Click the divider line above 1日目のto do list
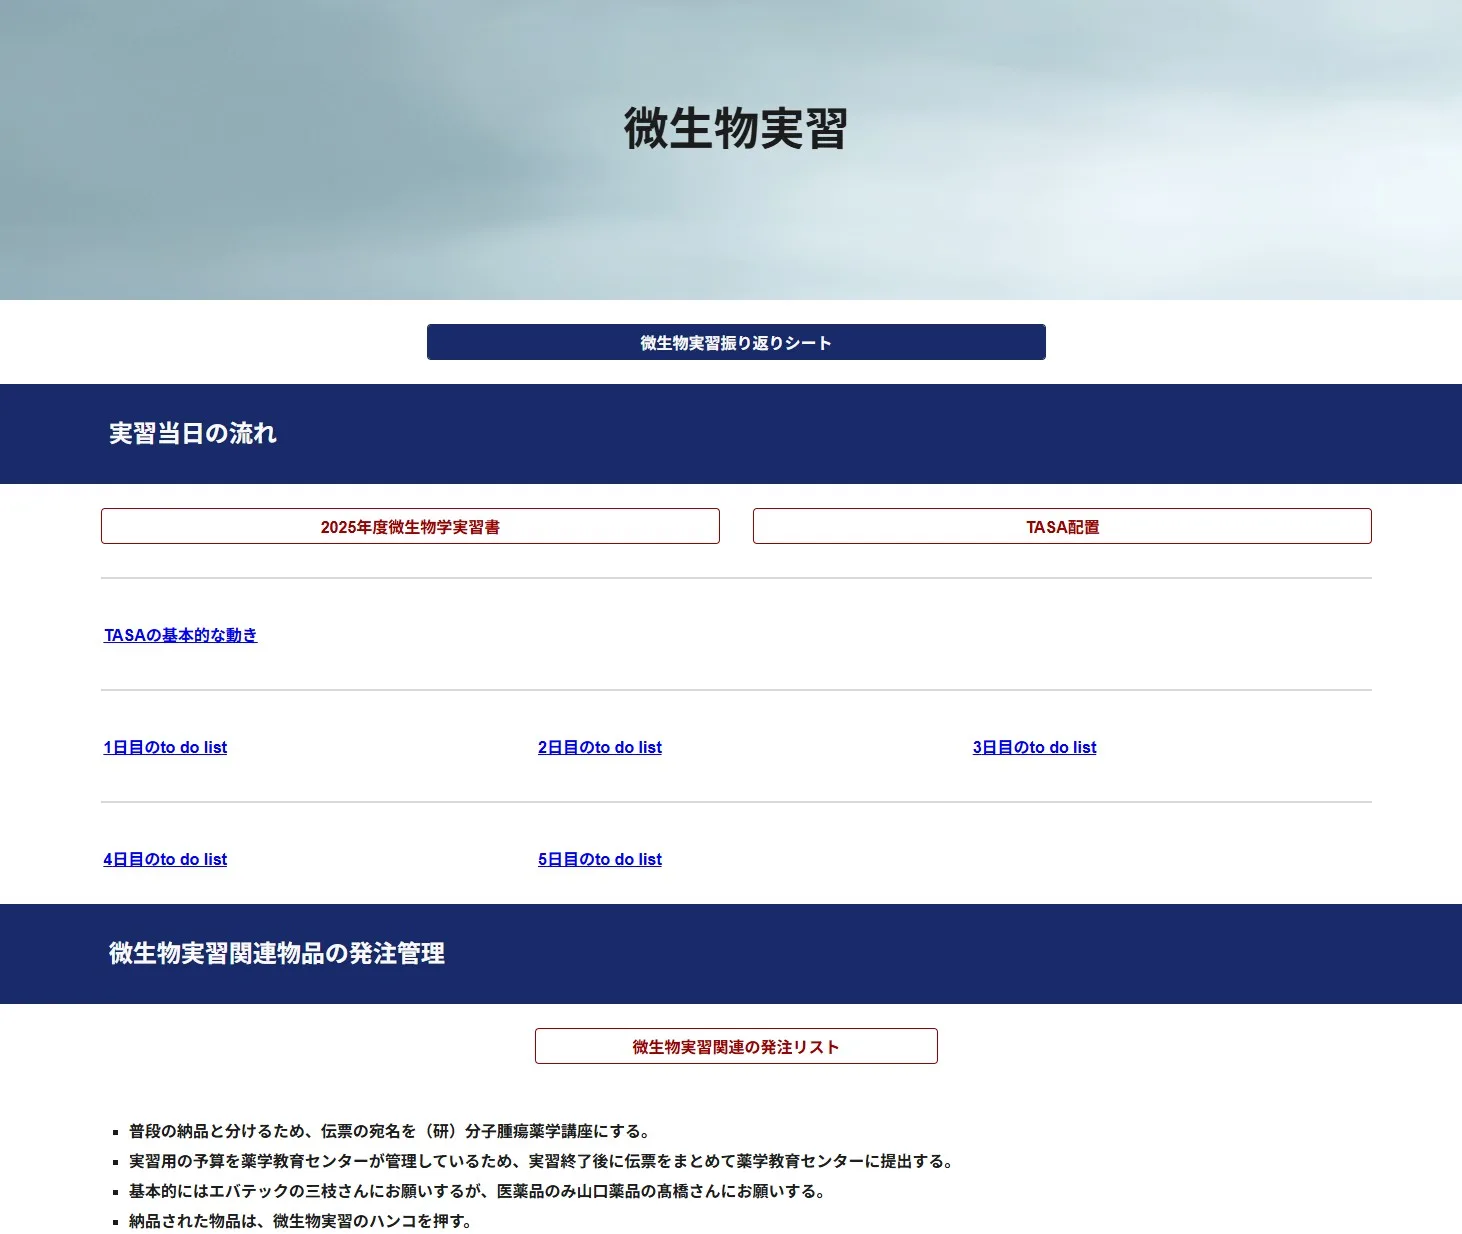1462x1234 pixels. 736,690
